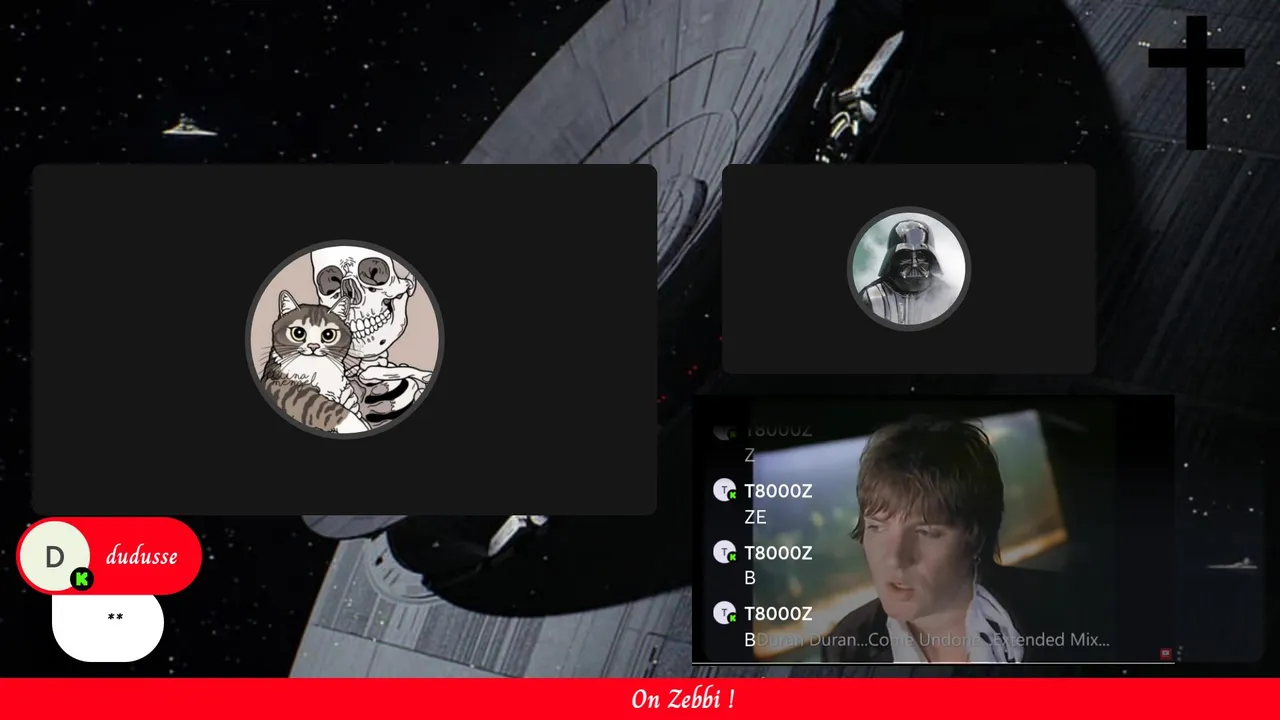This screenshot has height=720, width=1280.
Task: Click the music video of the man's face
Action: point(933,528)
